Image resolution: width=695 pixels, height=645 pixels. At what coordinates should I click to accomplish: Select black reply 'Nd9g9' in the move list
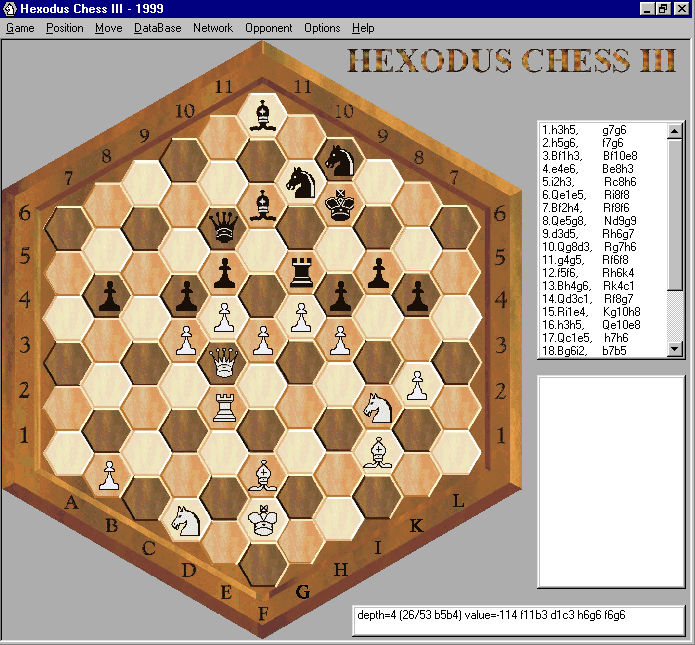pos(620,221)
